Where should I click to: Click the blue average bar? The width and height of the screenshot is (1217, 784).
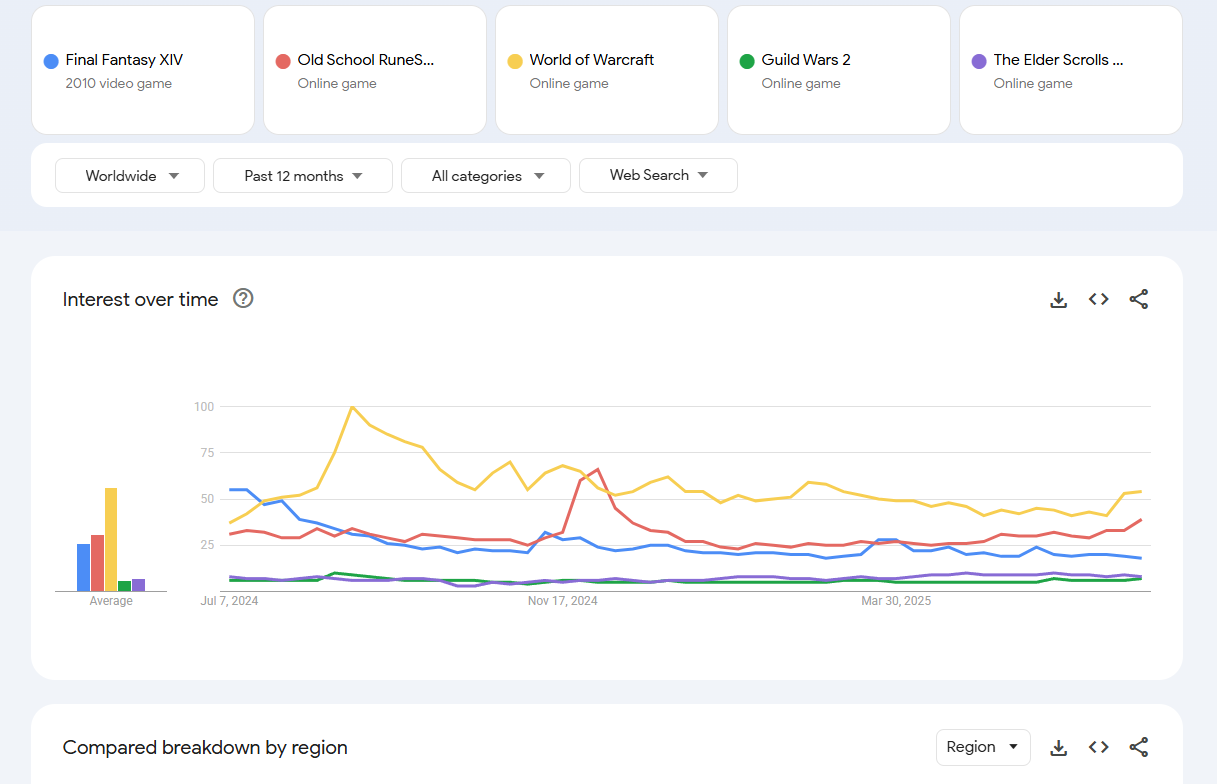coord(84,568)
